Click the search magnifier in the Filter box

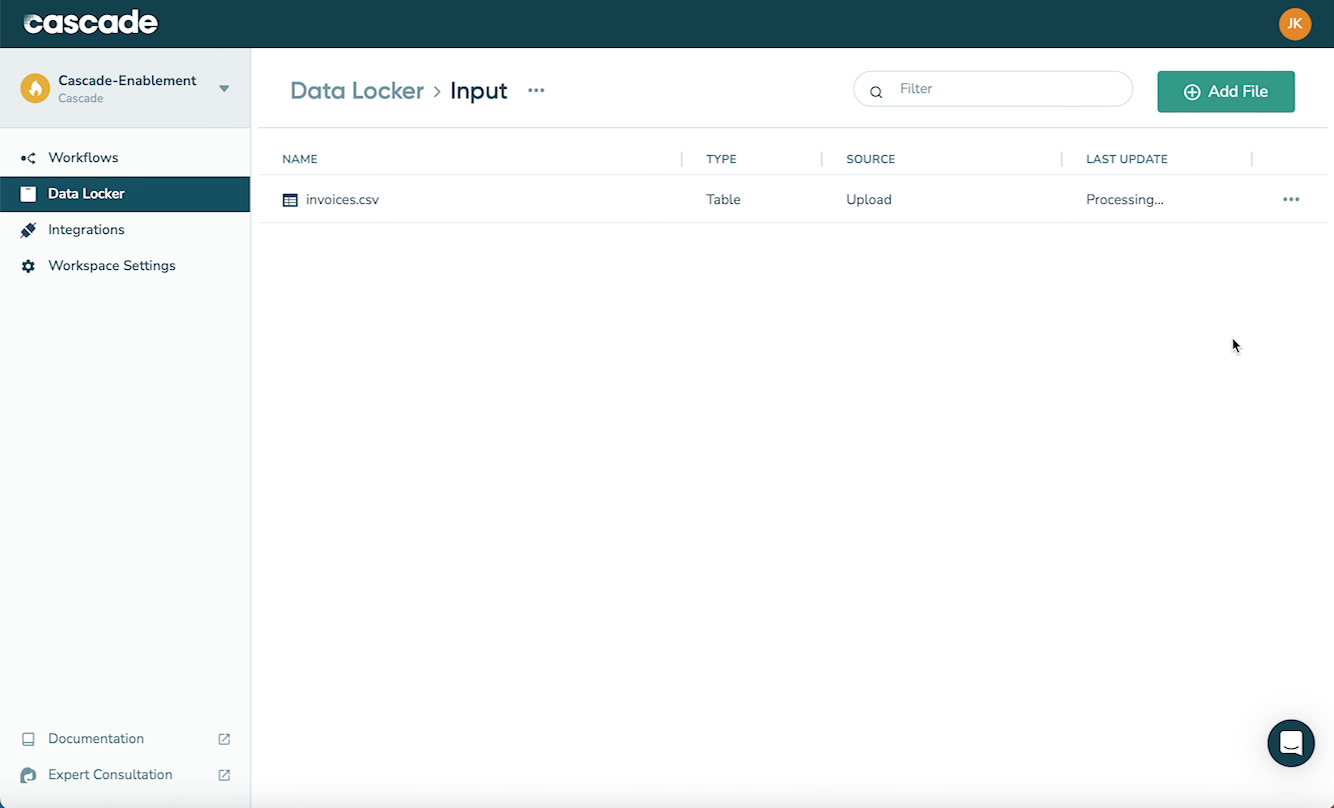click(x=876, y=91)
